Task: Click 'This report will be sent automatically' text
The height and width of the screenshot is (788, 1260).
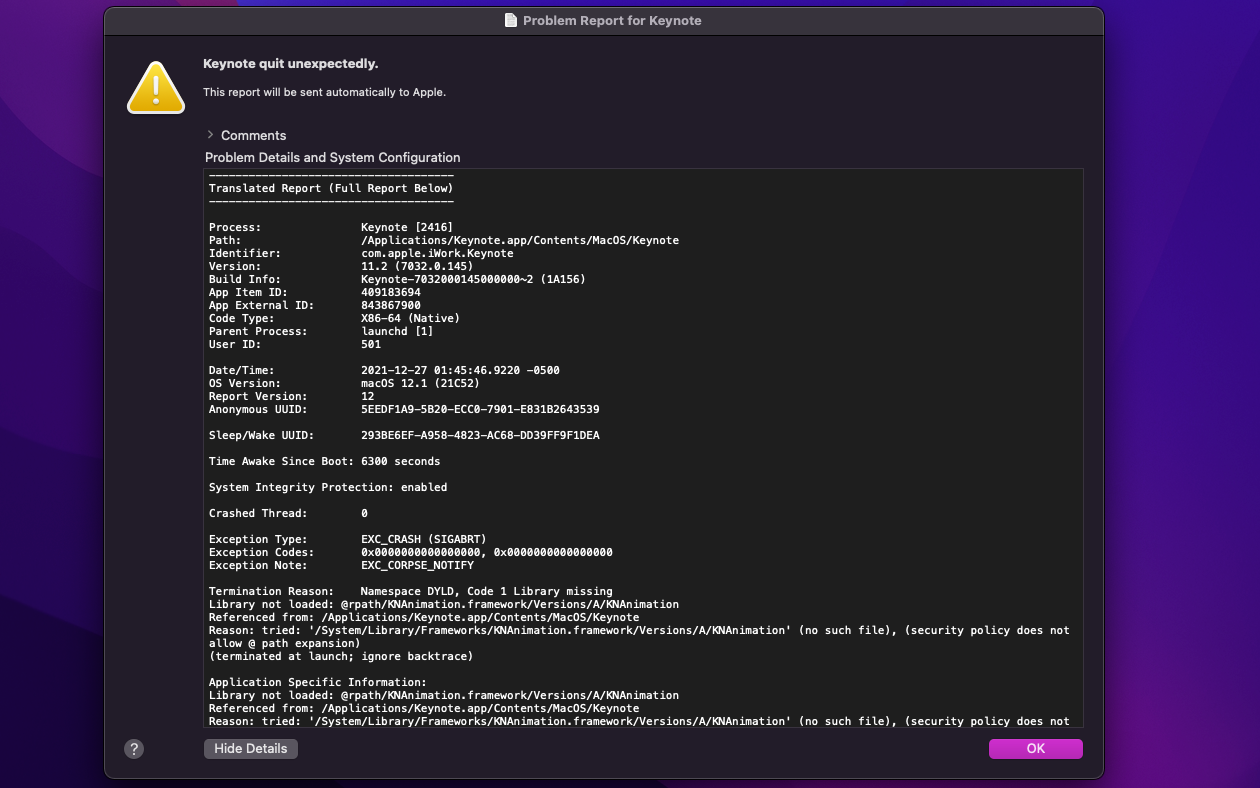Action: click(324, 92)
